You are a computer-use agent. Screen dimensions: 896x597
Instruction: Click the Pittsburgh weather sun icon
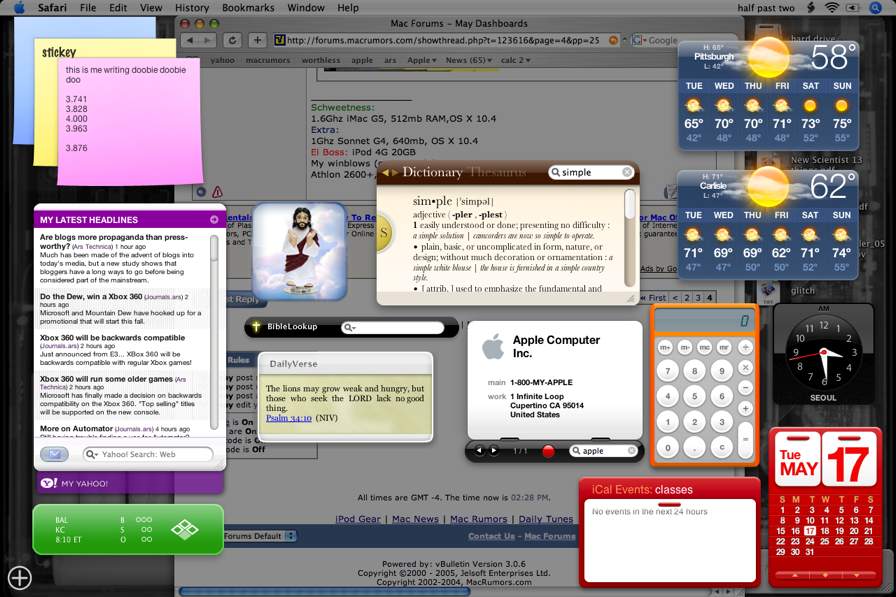click(768, 57)
